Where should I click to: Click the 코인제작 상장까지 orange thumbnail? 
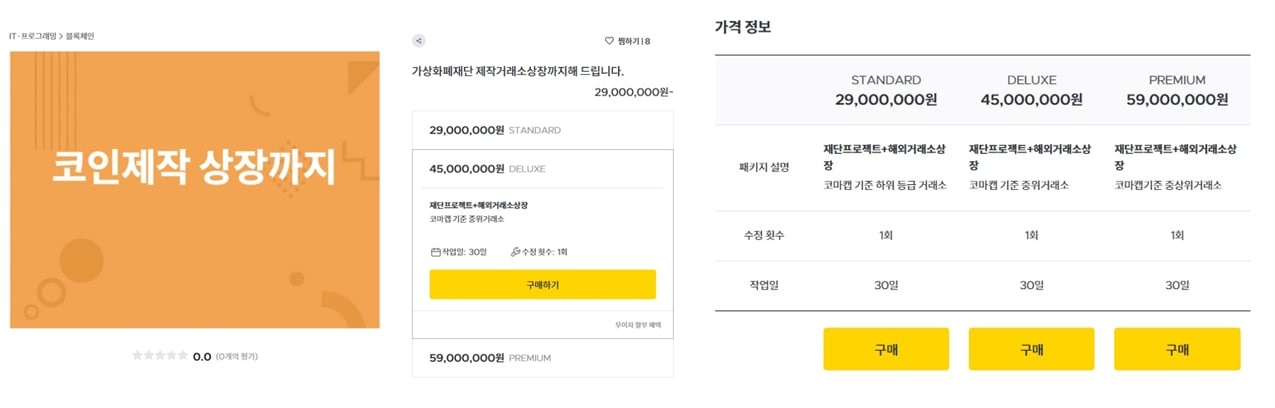click(x=195, y=190)
